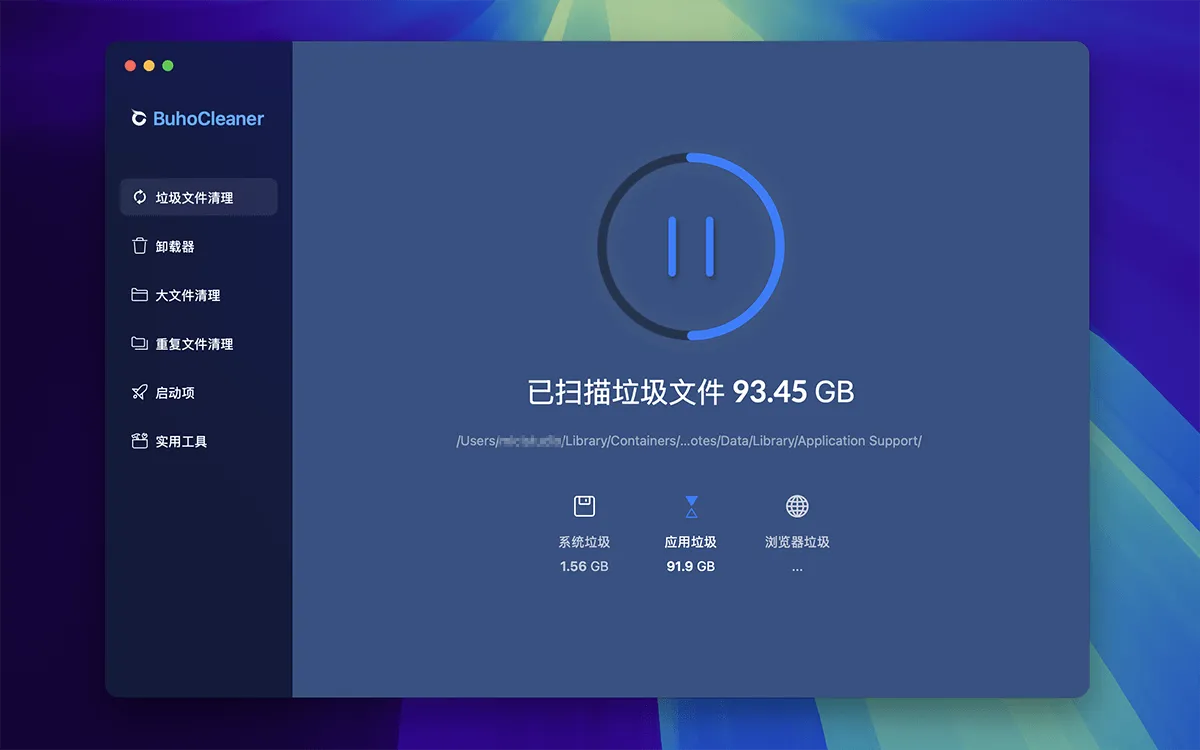1200x750 pixels.
Task: Open the 卸载器 uninstaller section
Action: pyautogui.click(x=175, y=247)
